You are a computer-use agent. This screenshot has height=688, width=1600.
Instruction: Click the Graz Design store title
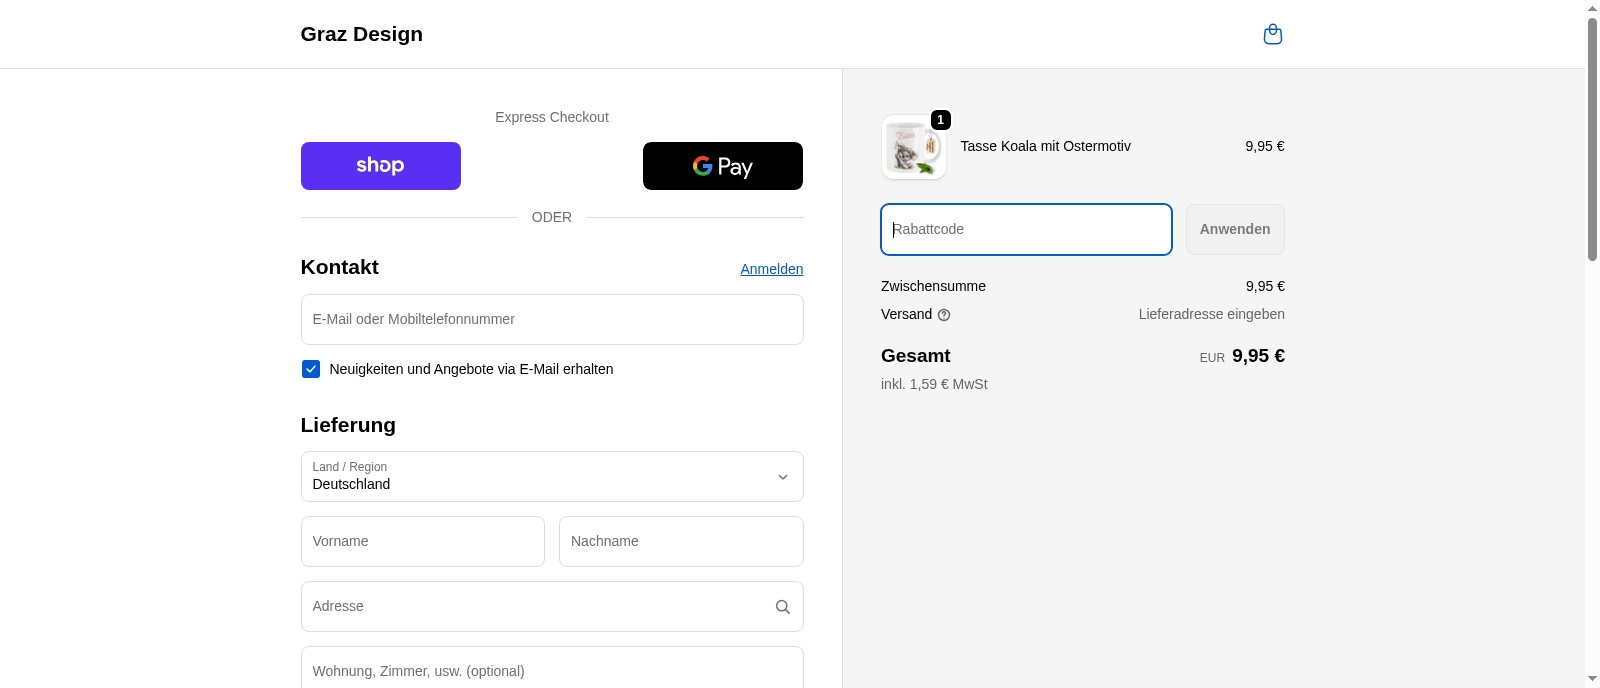[x=361, y=34]
